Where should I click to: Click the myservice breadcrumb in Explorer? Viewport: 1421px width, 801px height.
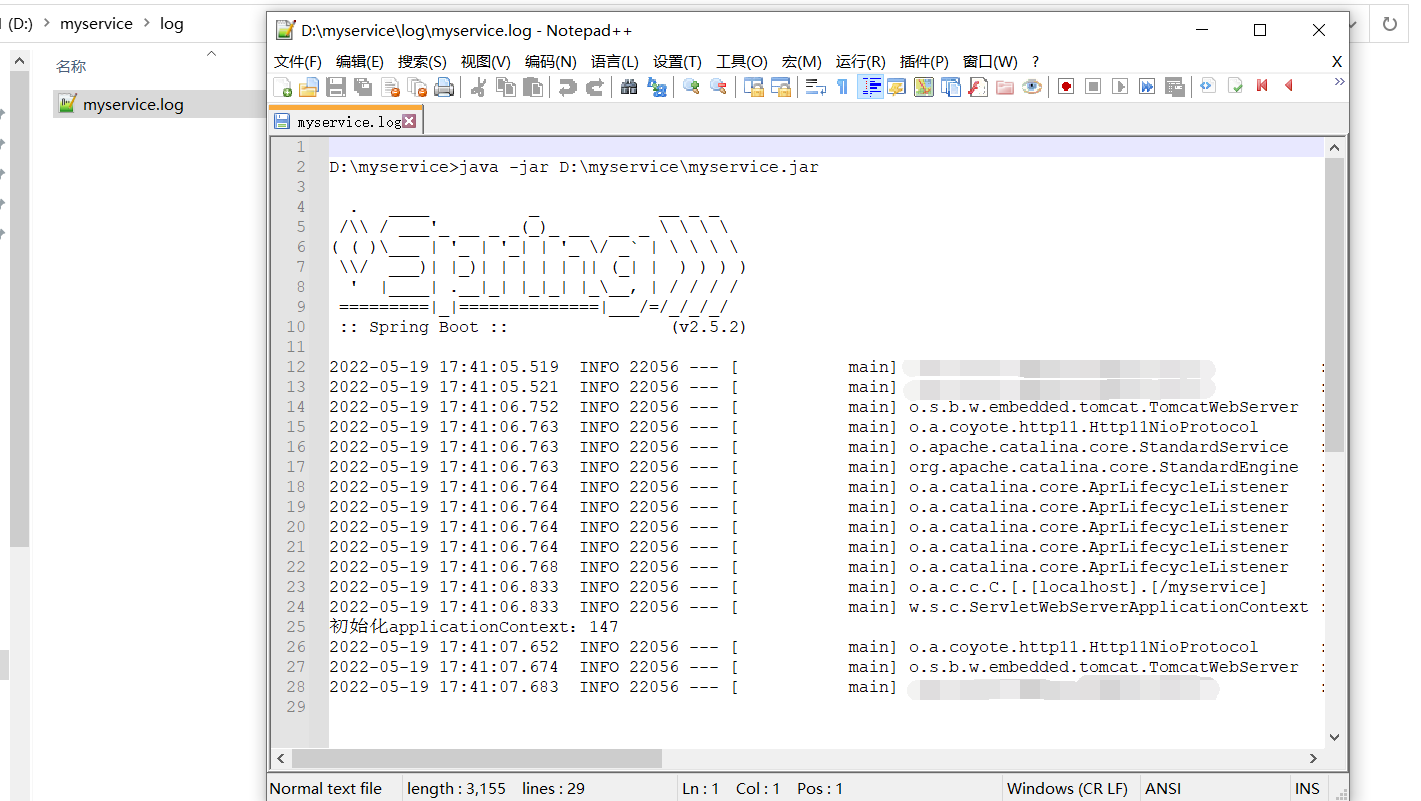pyautogui.click(x=96, y=23)
